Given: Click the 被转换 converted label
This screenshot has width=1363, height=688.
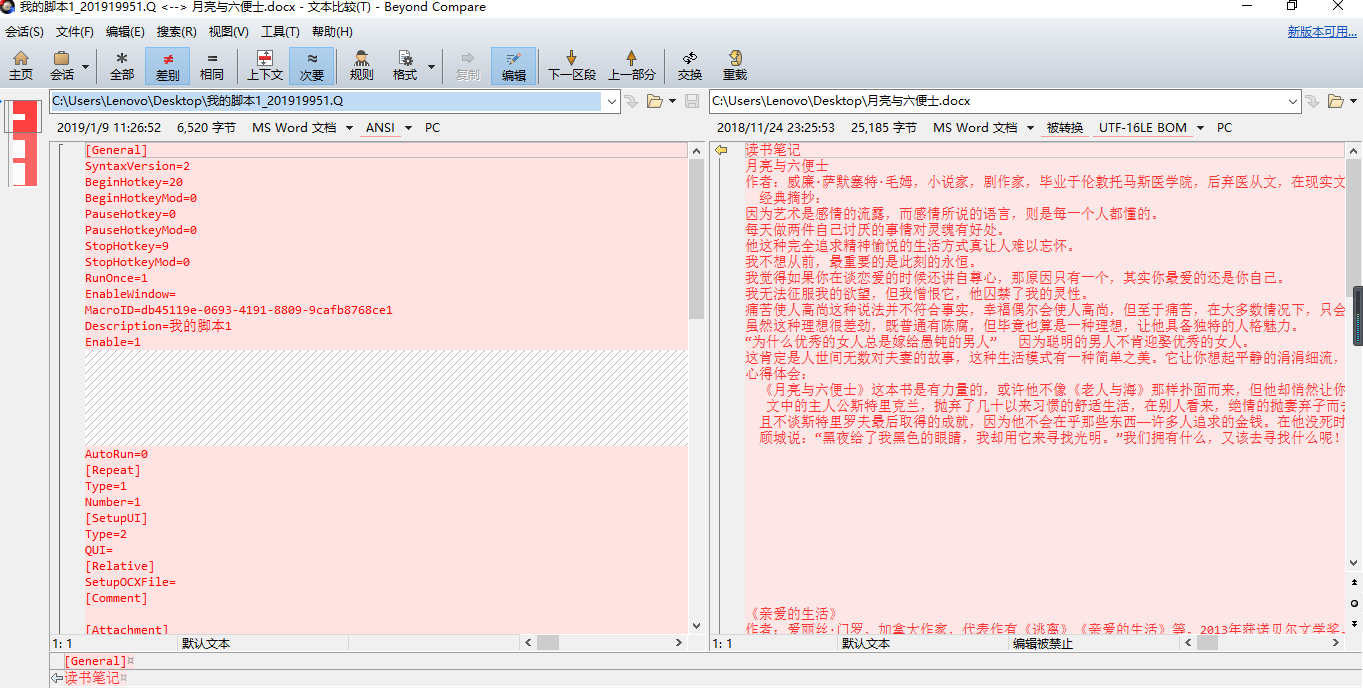Looking at the screenshot, I should point(1064,128).
